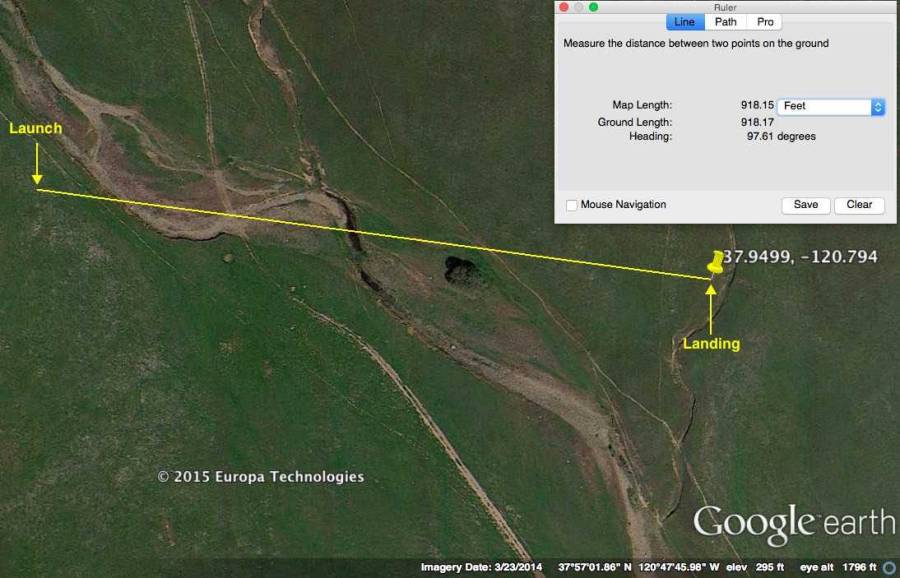The height and width of the screenshot is (578, 900).
Task: Save the ruler measurement
Action: (805, 205)
